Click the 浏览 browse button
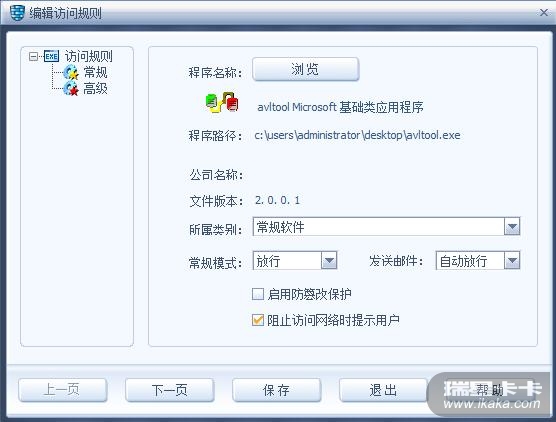The image size is (556, 422). pyautogui.click(x=306, y=69)
